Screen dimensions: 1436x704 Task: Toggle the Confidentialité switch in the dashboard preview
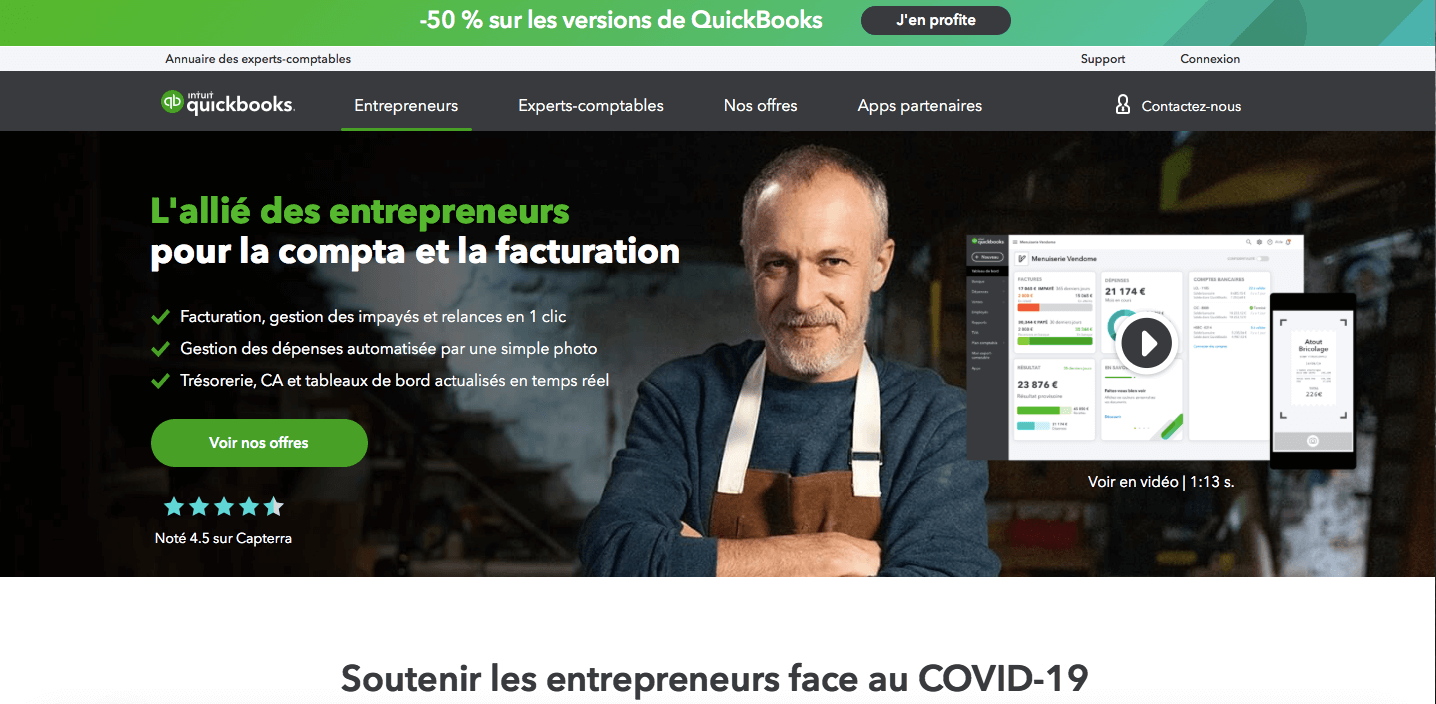pos(1263,258)
